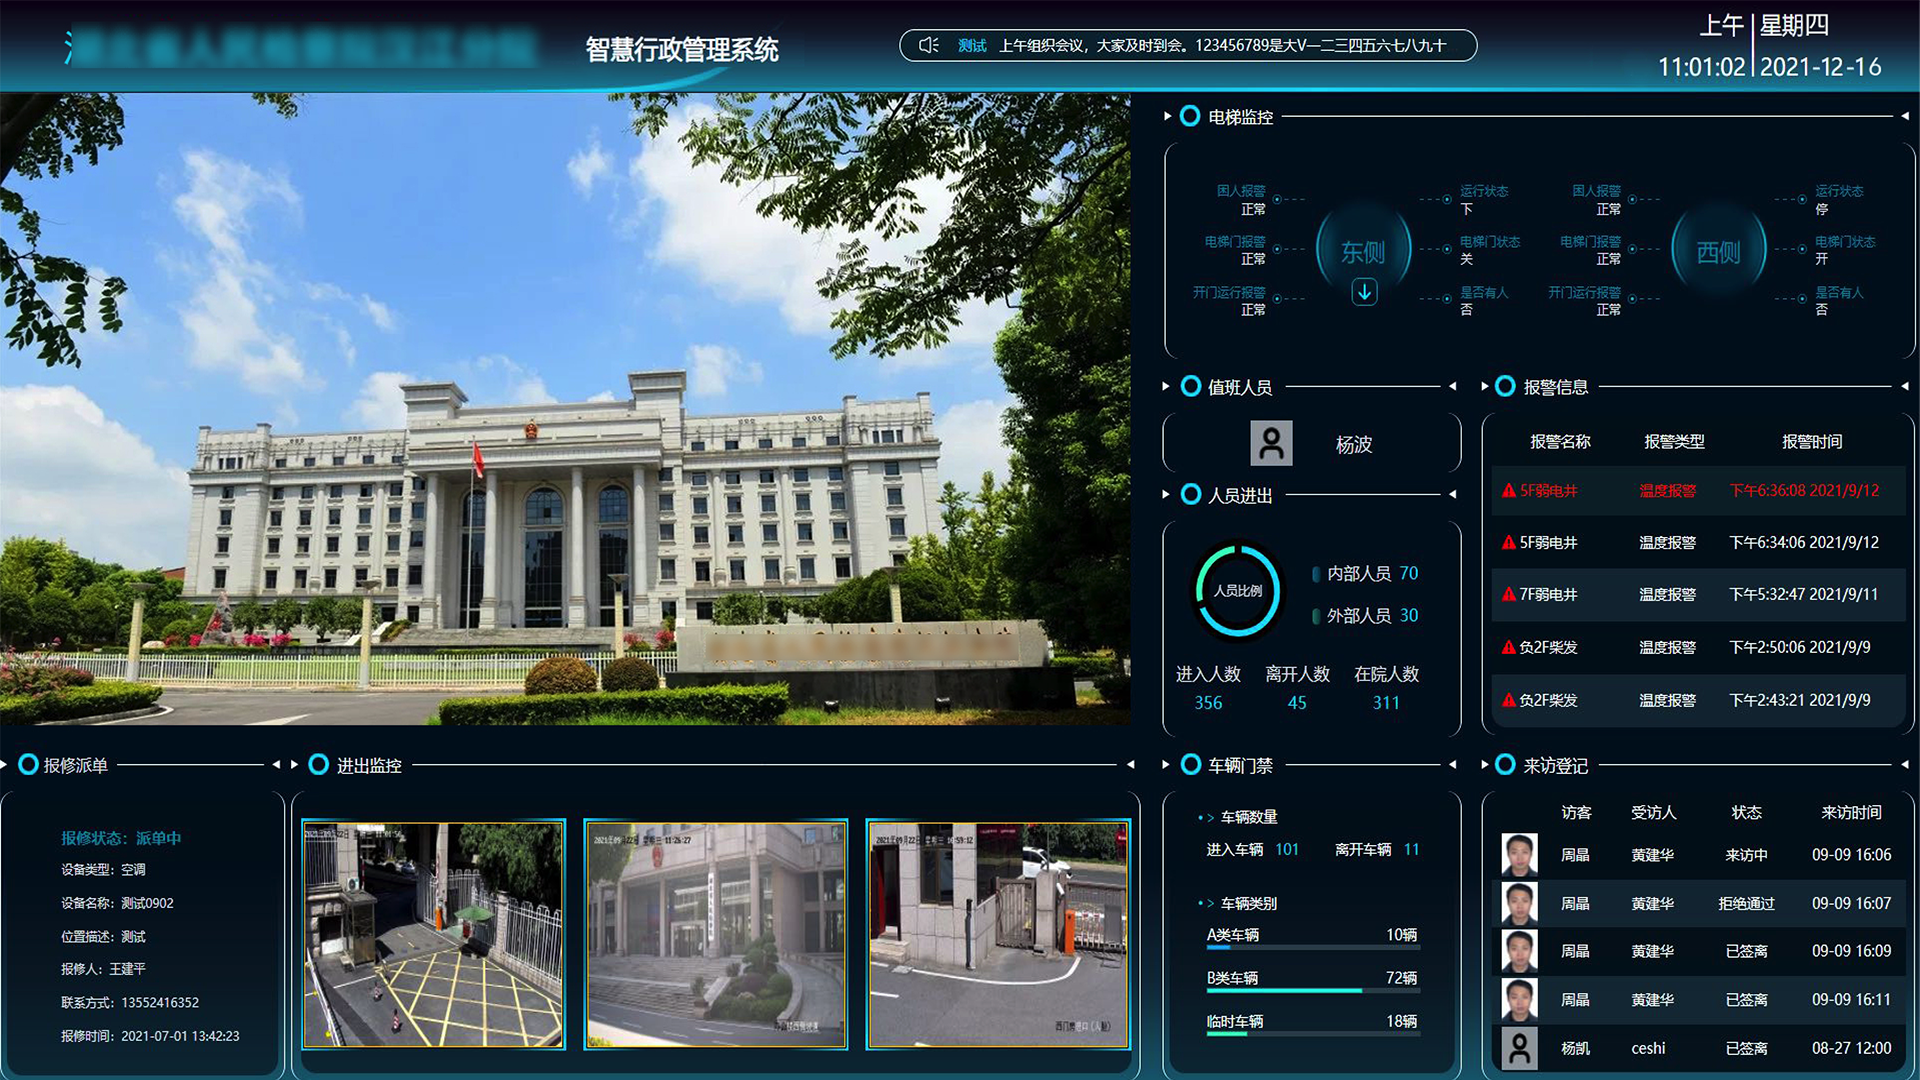Open the 车辆类别 section marker
This screenshot has height=1080, width=1920.
1206,903
